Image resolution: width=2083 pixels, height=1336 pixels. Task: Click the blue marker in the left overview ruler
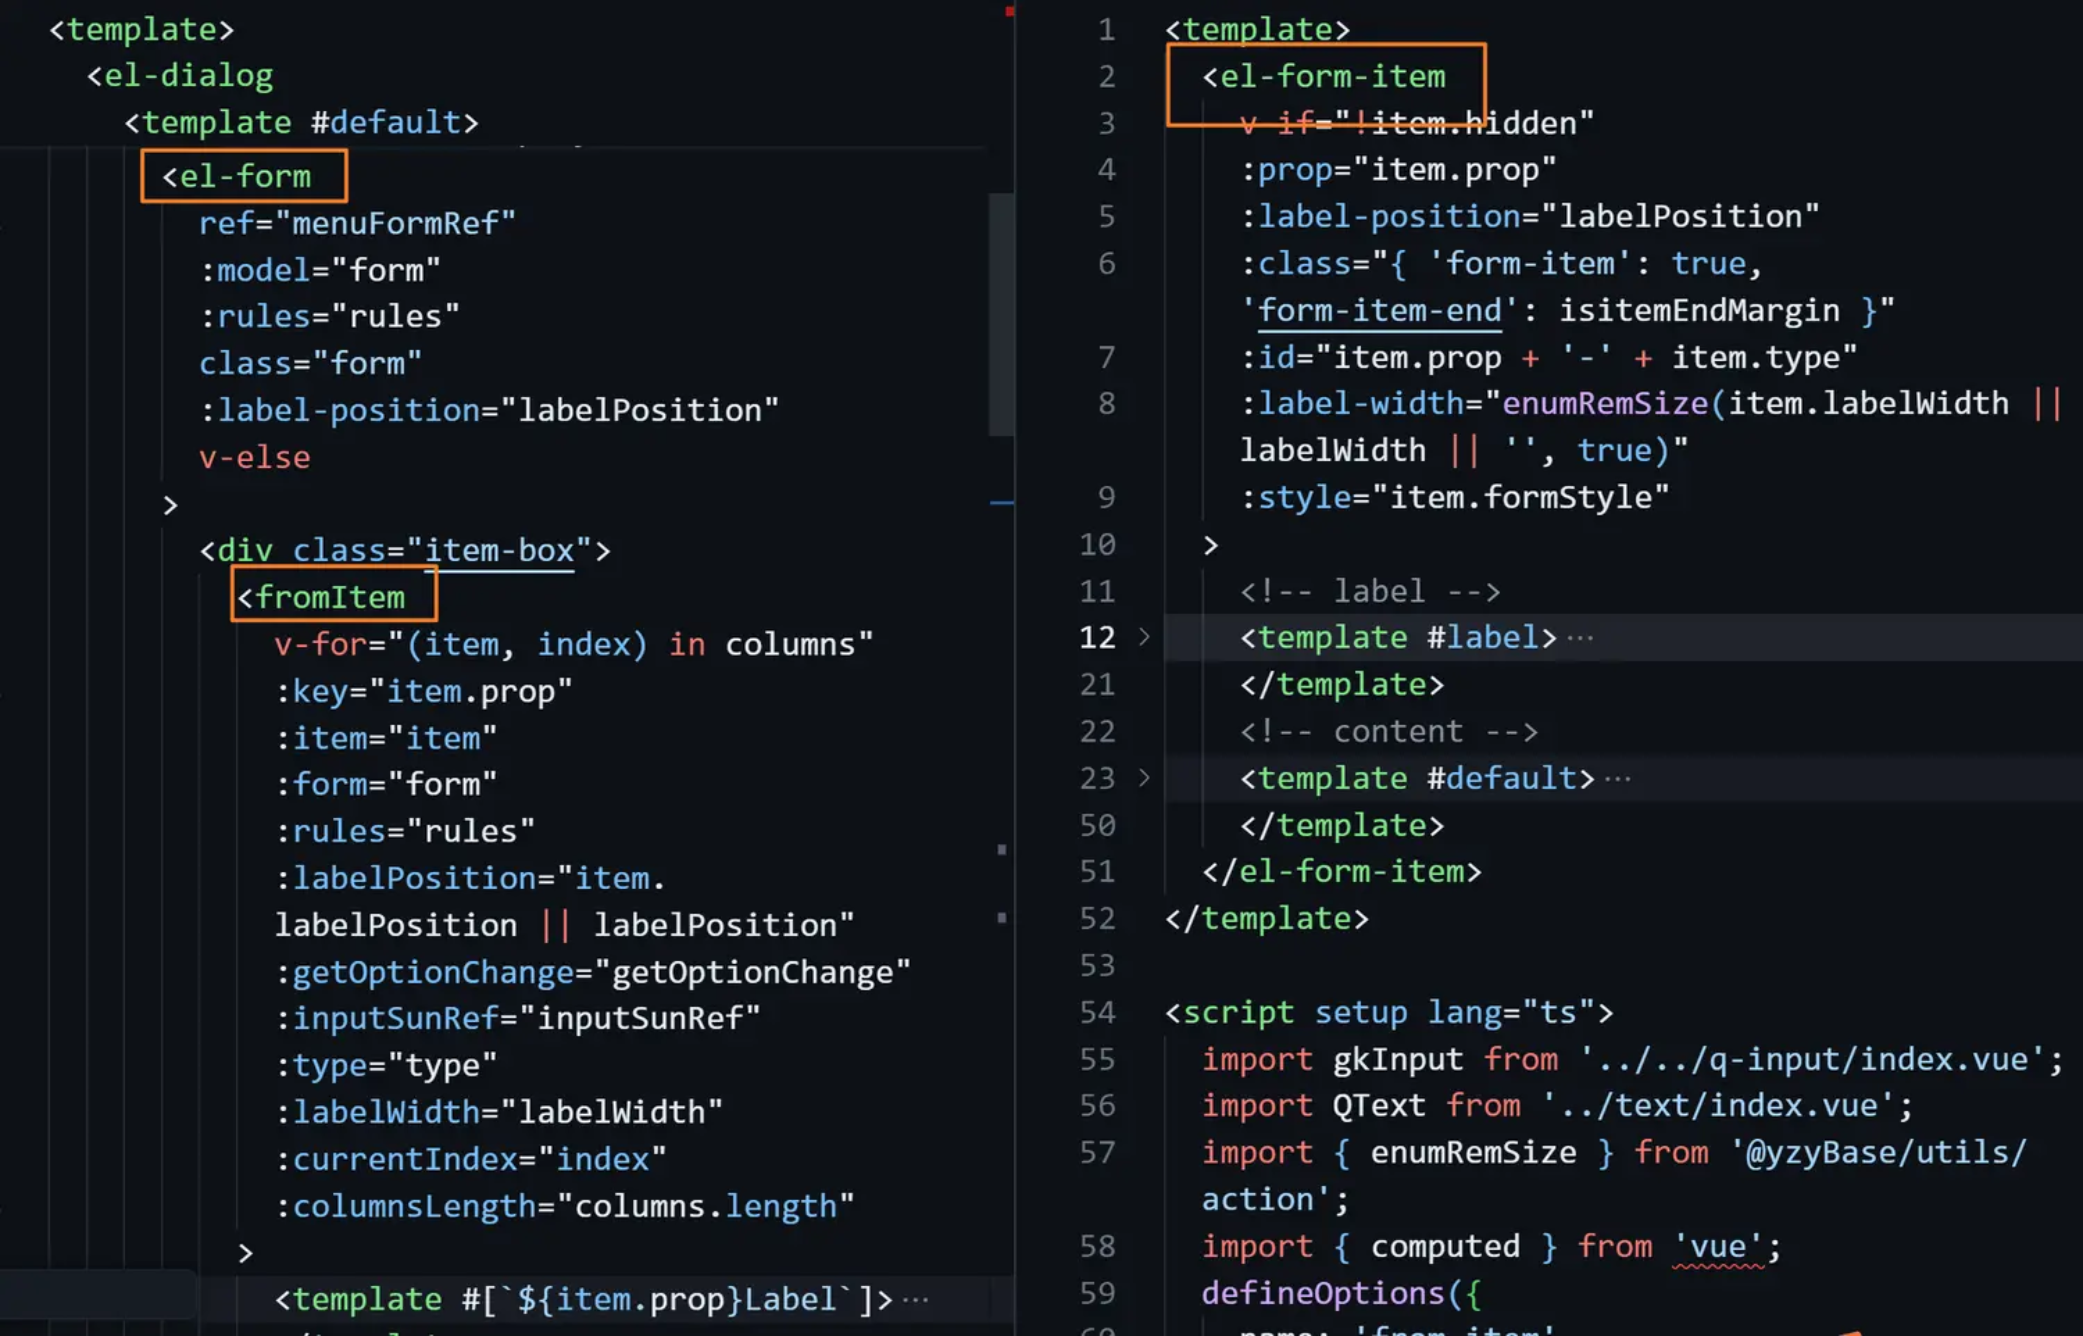click(x=1001, y=503)
